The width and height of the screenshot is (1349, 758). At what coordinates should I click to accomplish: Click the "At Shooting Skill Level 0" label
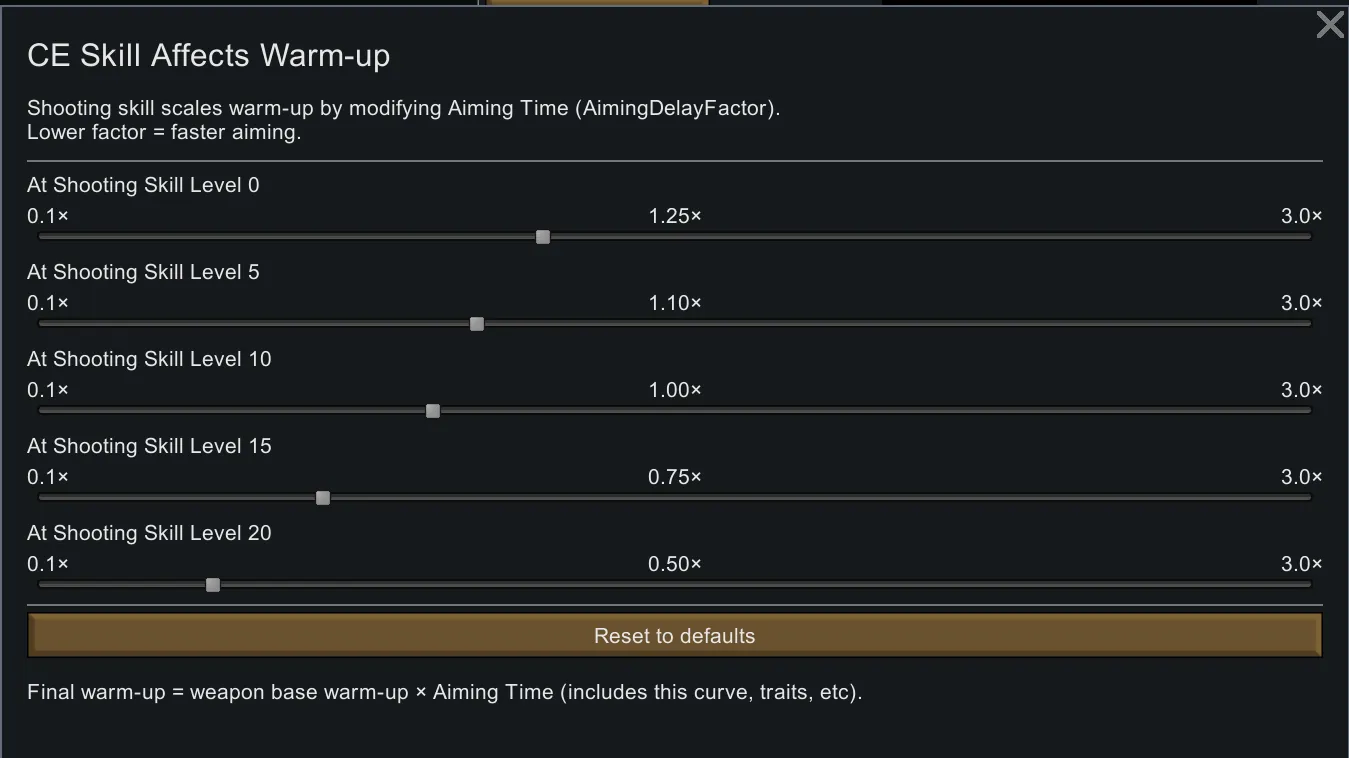pos(143,185)
